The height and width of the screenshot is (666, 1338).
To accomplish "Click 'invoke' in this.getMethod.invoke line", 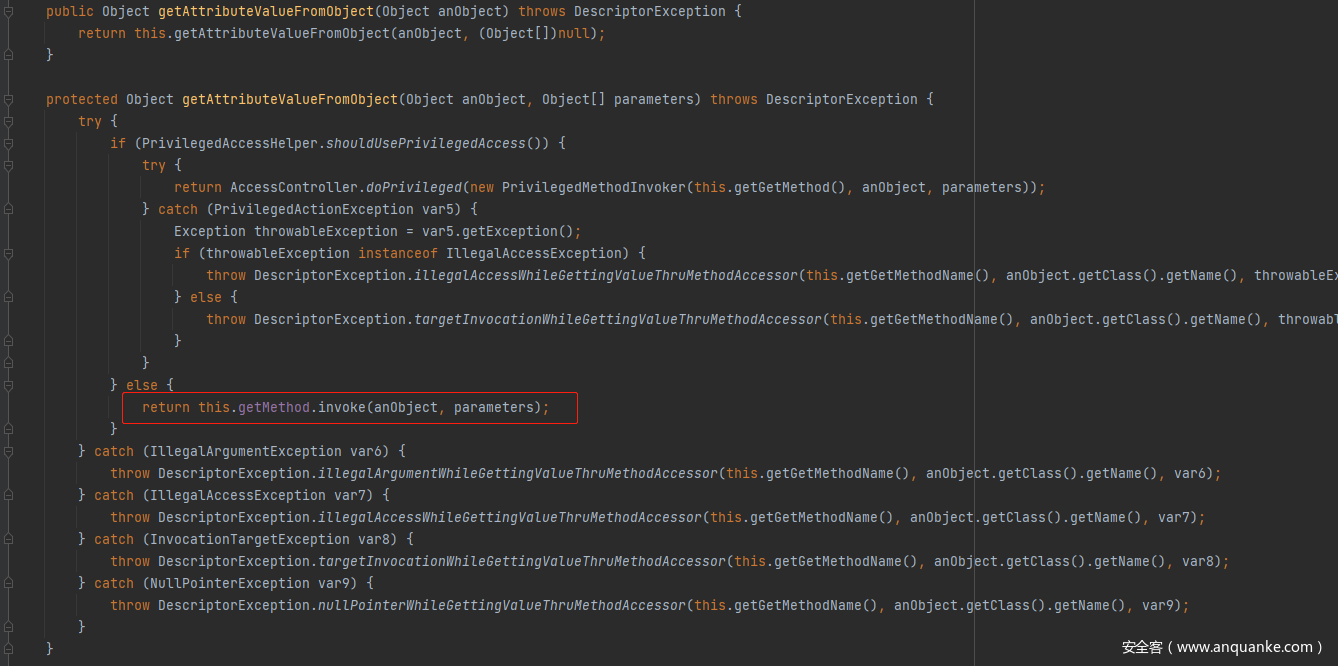I will pyautogui.click(x=342, y=407).
